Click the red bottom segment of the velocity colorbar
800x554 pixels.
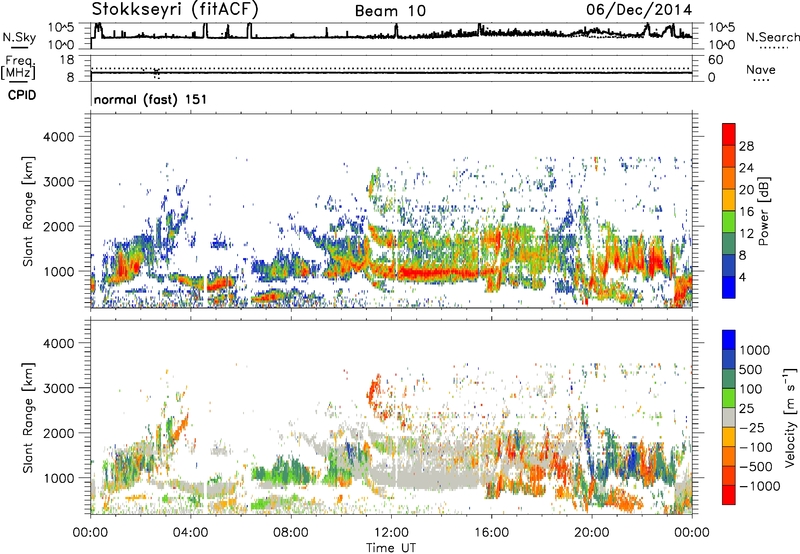point(729,495)
